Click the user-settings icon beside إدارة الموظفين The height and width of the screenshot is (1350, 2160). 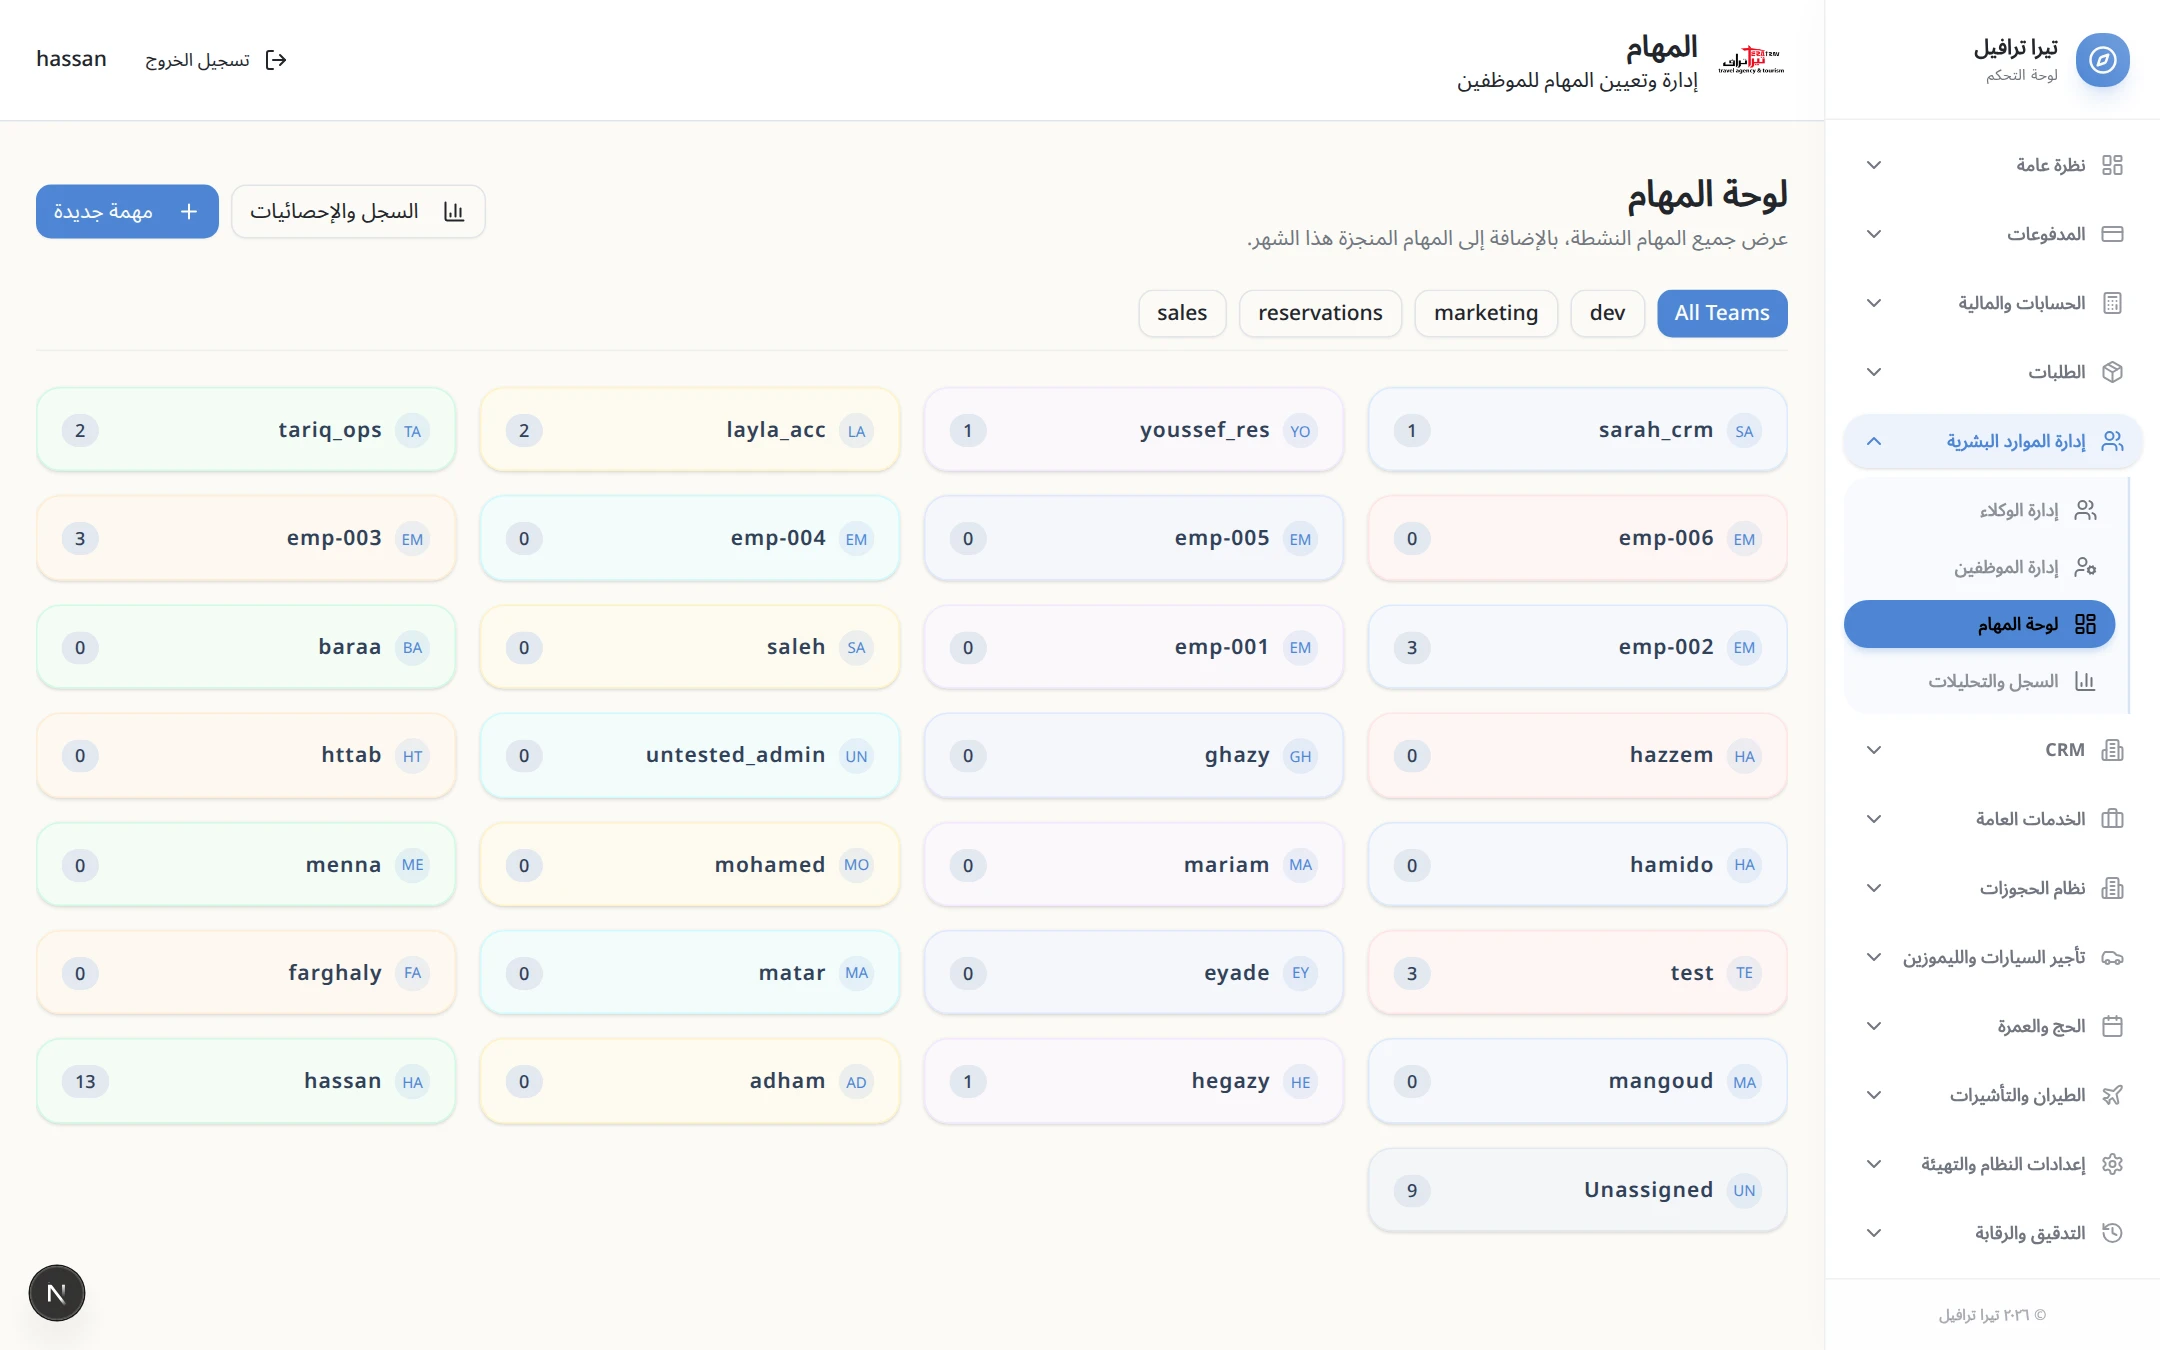[x=2085, y=567]
